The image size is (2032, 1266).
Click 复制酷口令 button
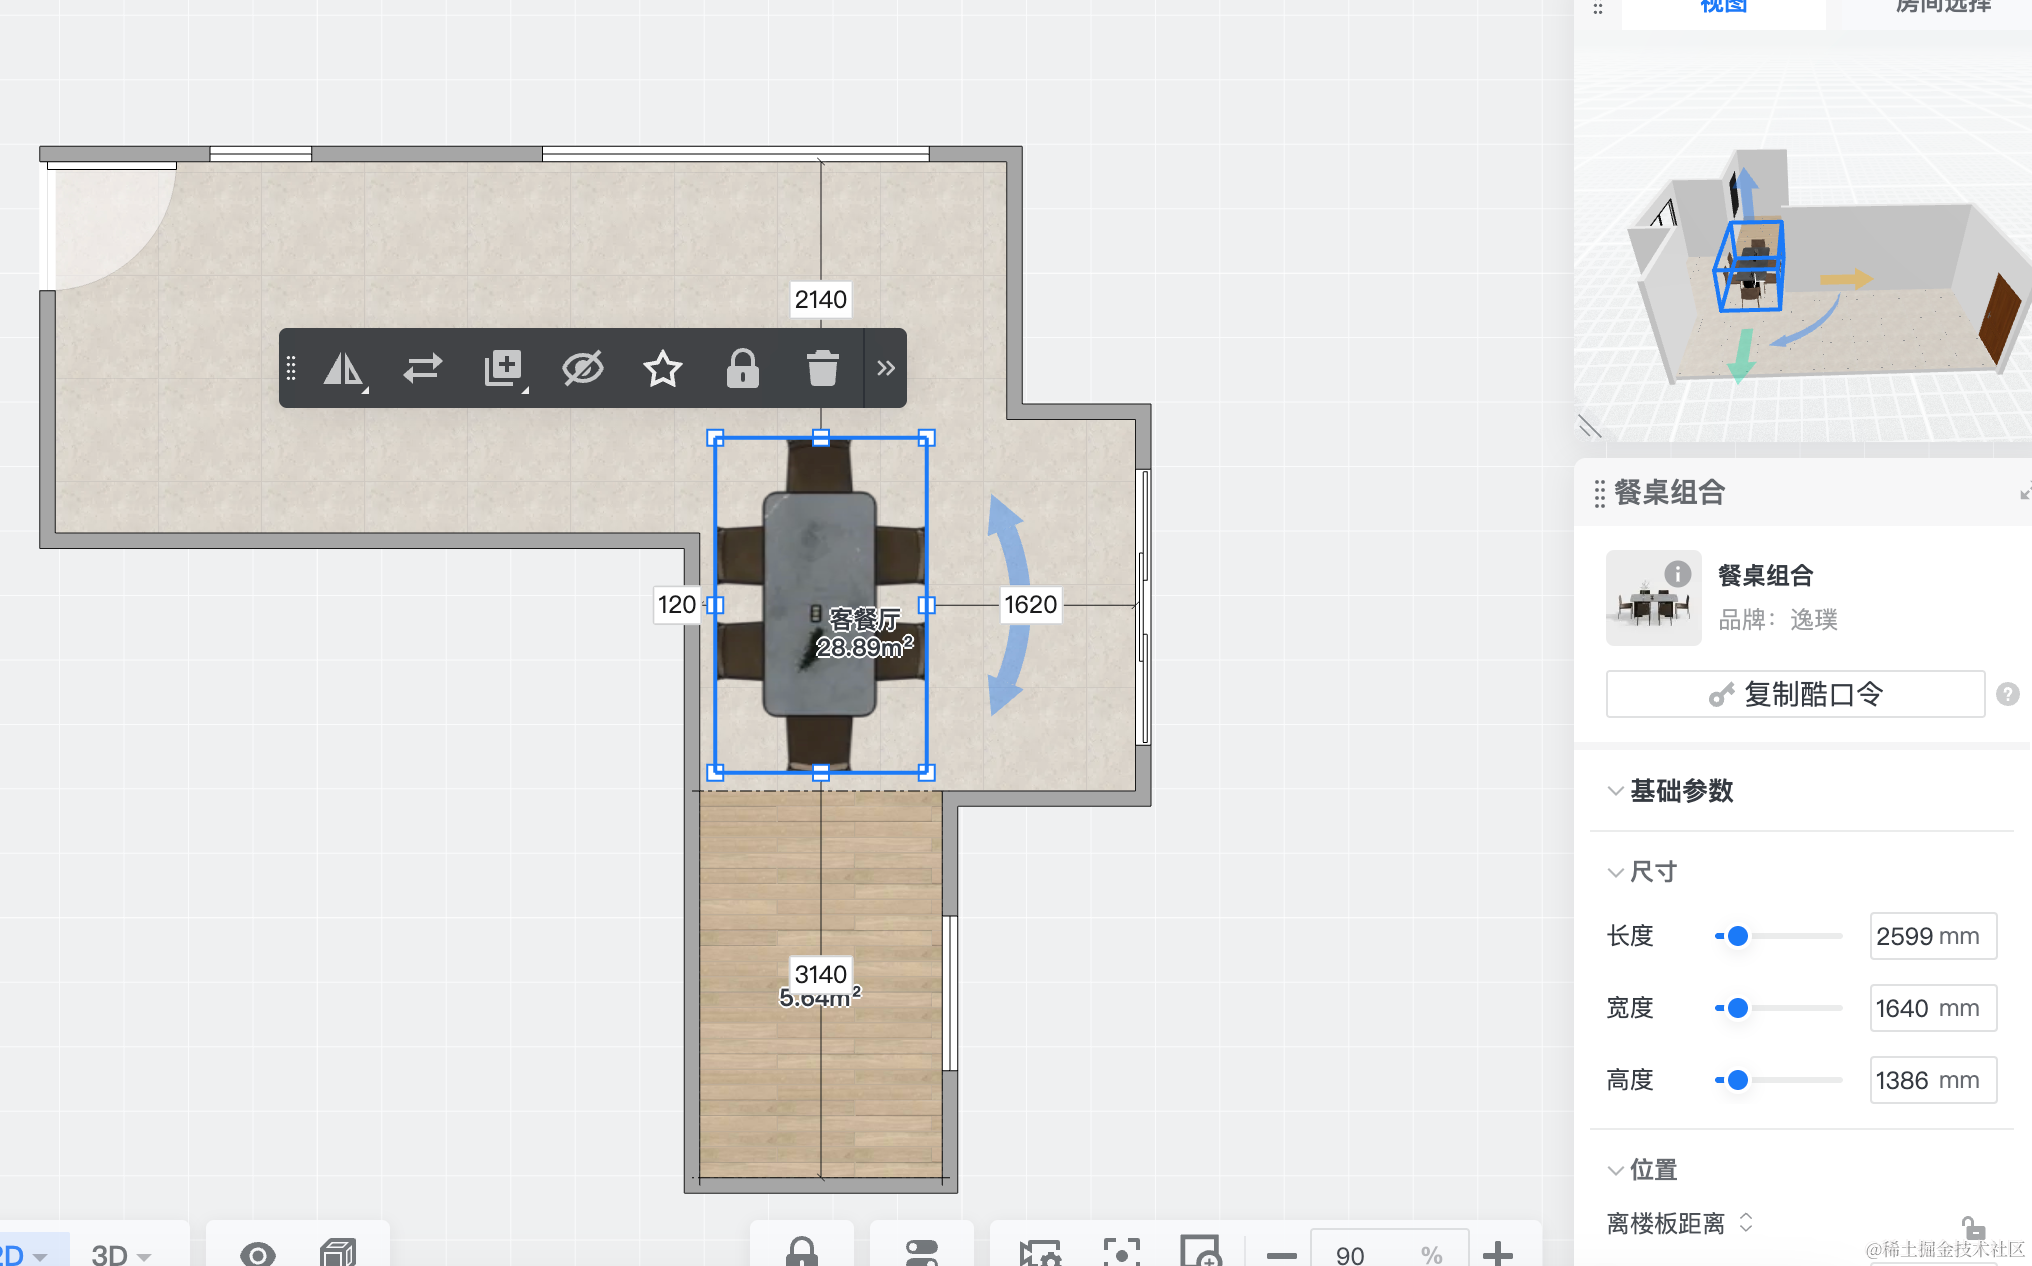pos(1795,694)
